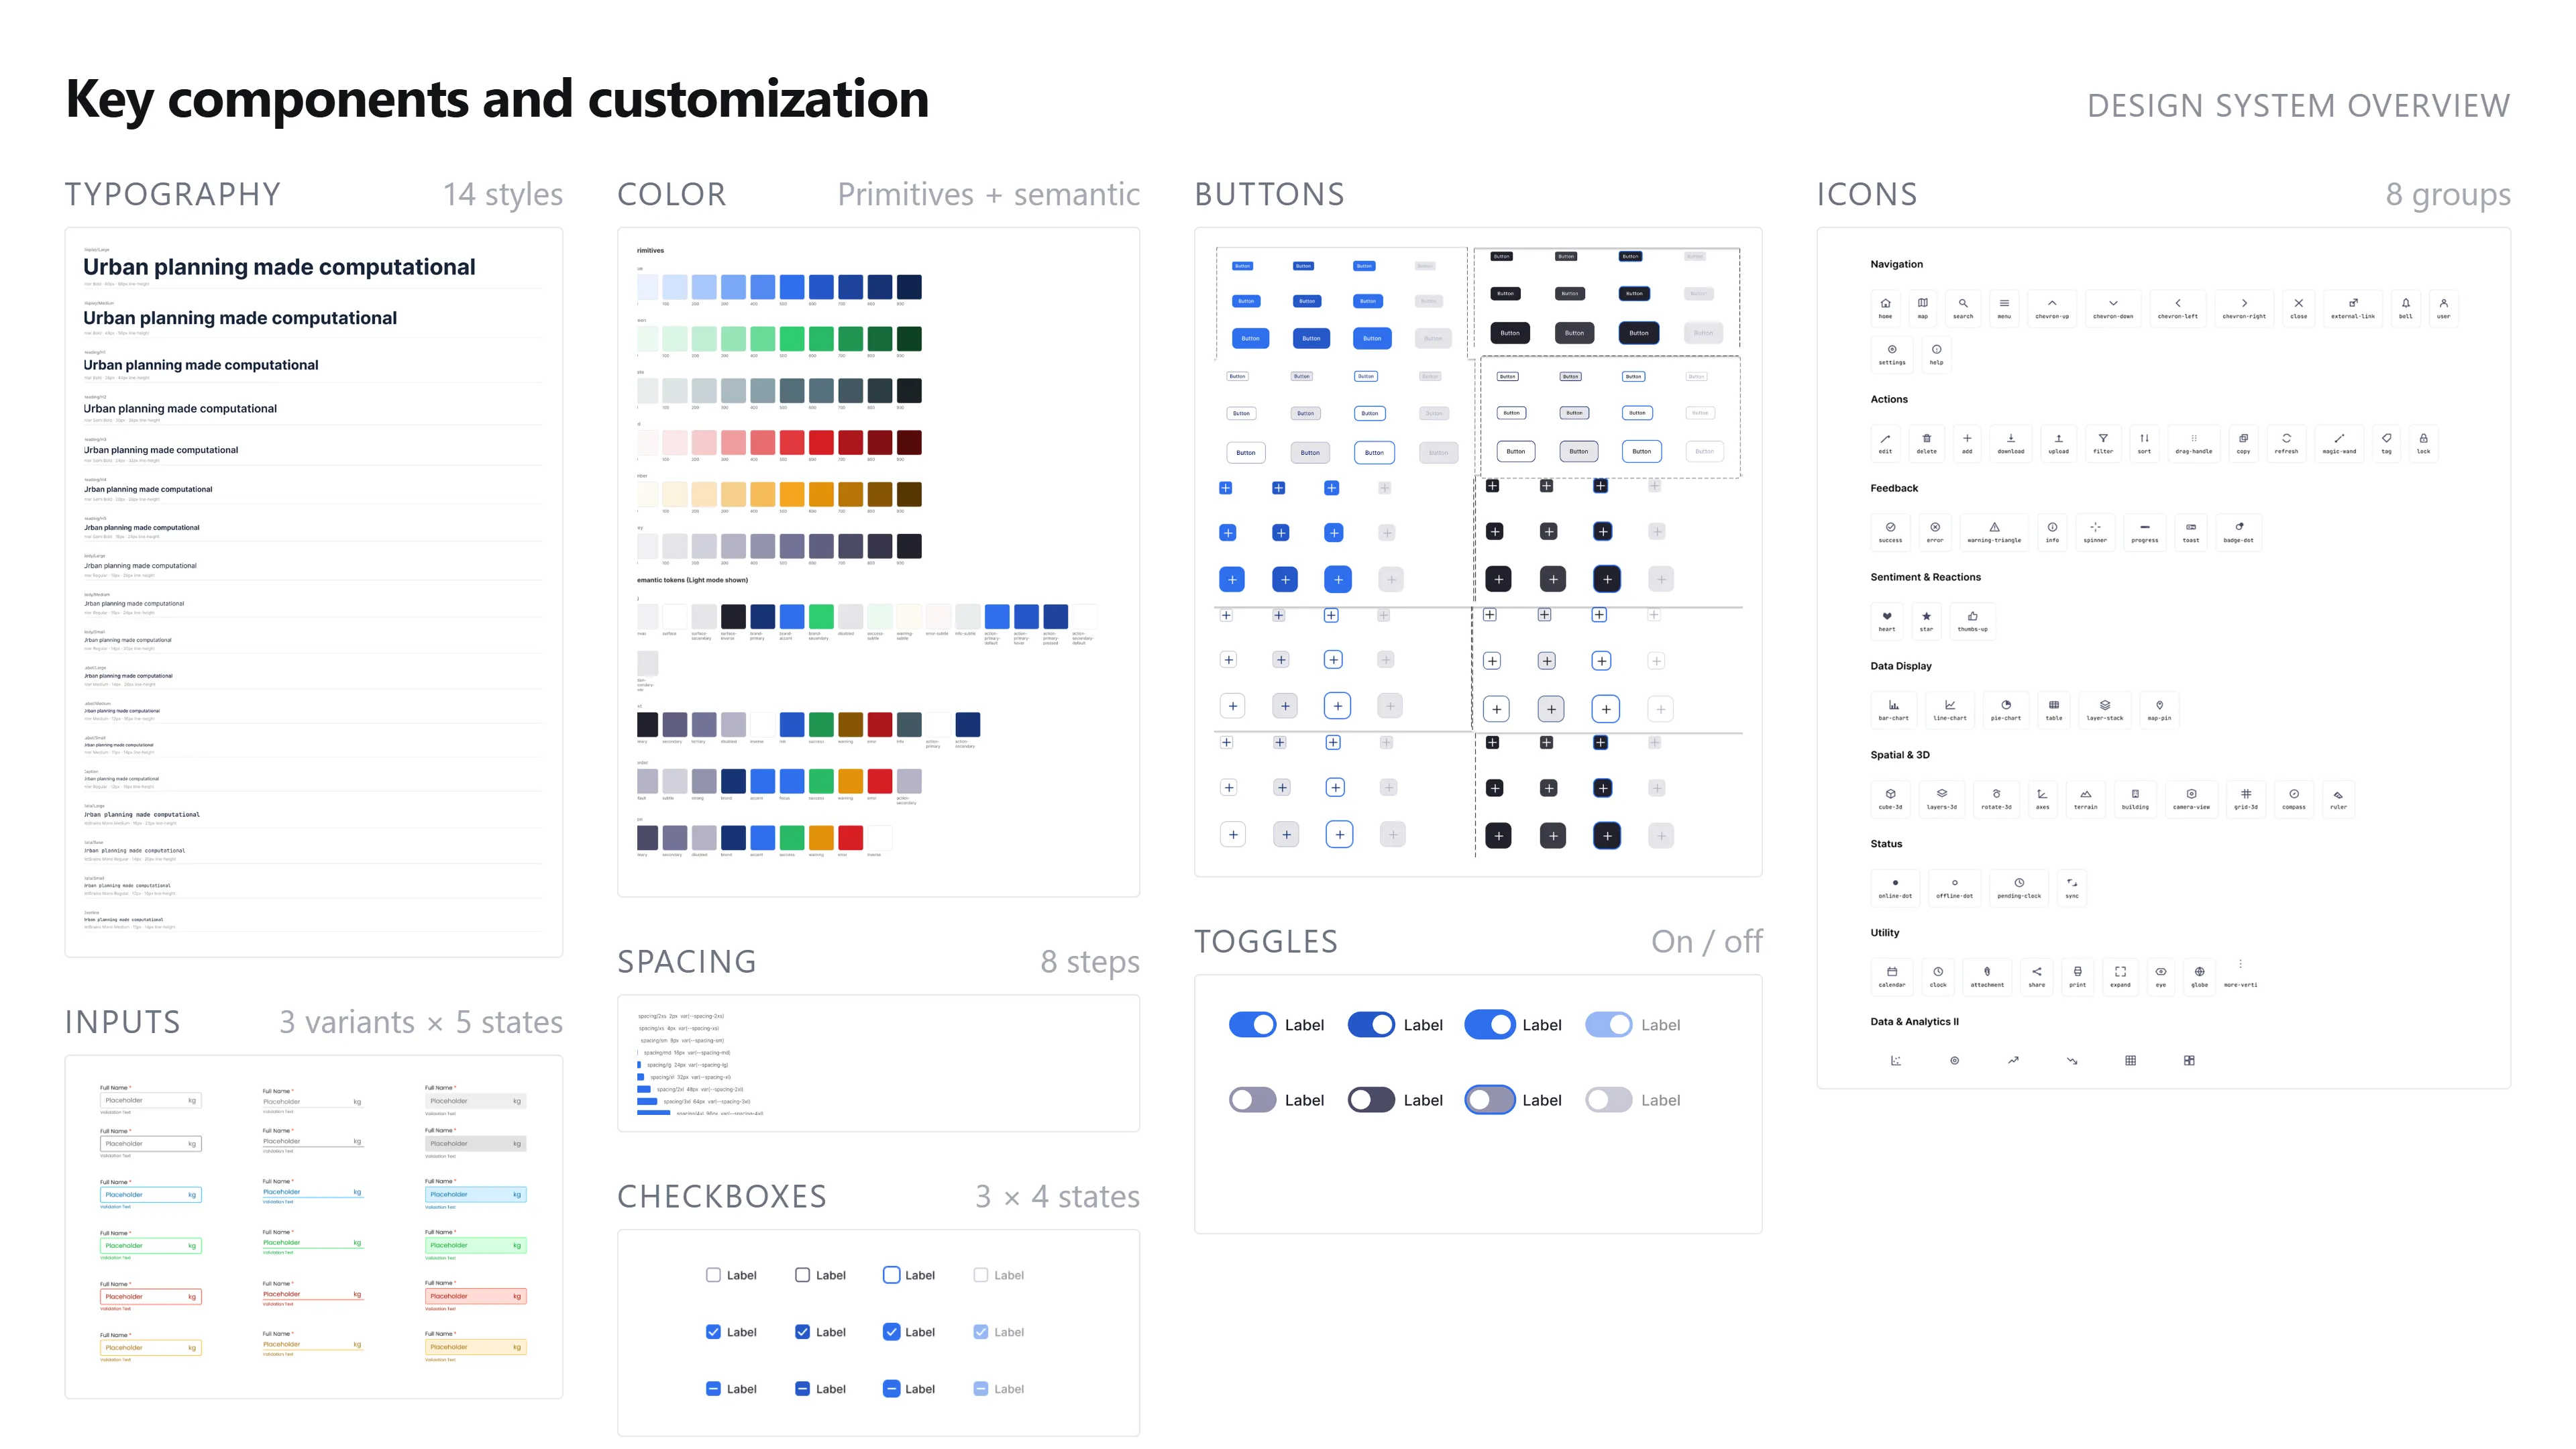Screen dimensions: 2576x1449
Task: Click the compass icon
Action: (2294, 798)
